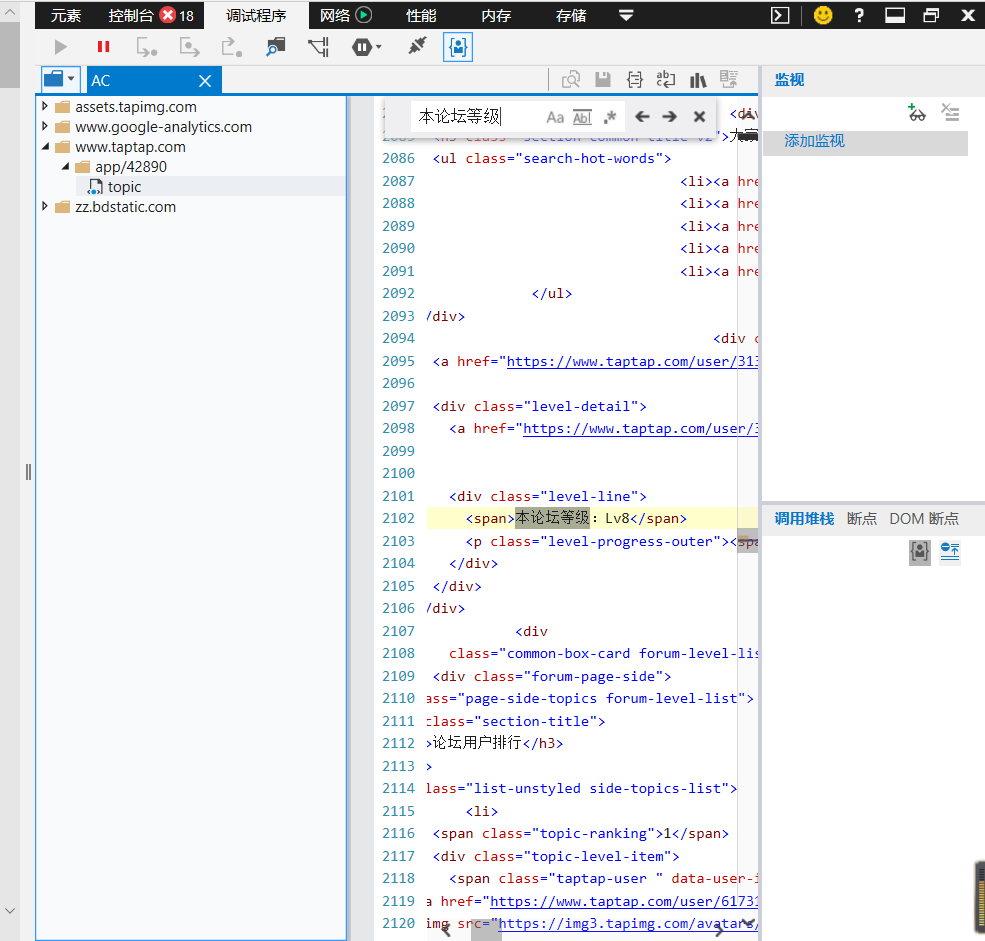
Task: Click the Step Into toolbar icon
Action: [146, 47]
